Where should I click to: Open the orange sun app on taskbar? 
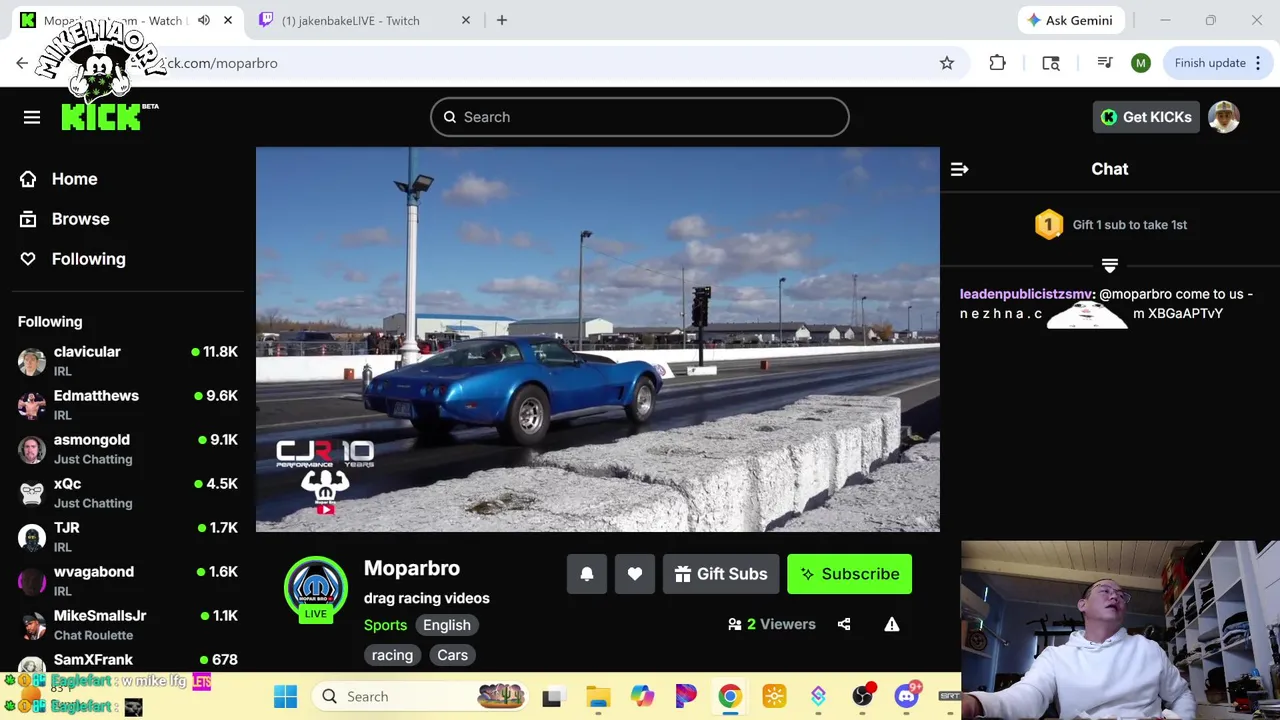pyautogui.click(x=774, y=696)
